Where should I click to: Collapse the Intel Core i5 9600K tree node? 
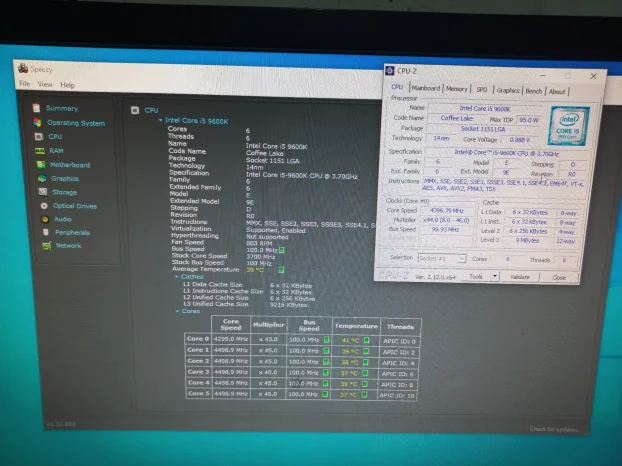(x=161, y=120)
